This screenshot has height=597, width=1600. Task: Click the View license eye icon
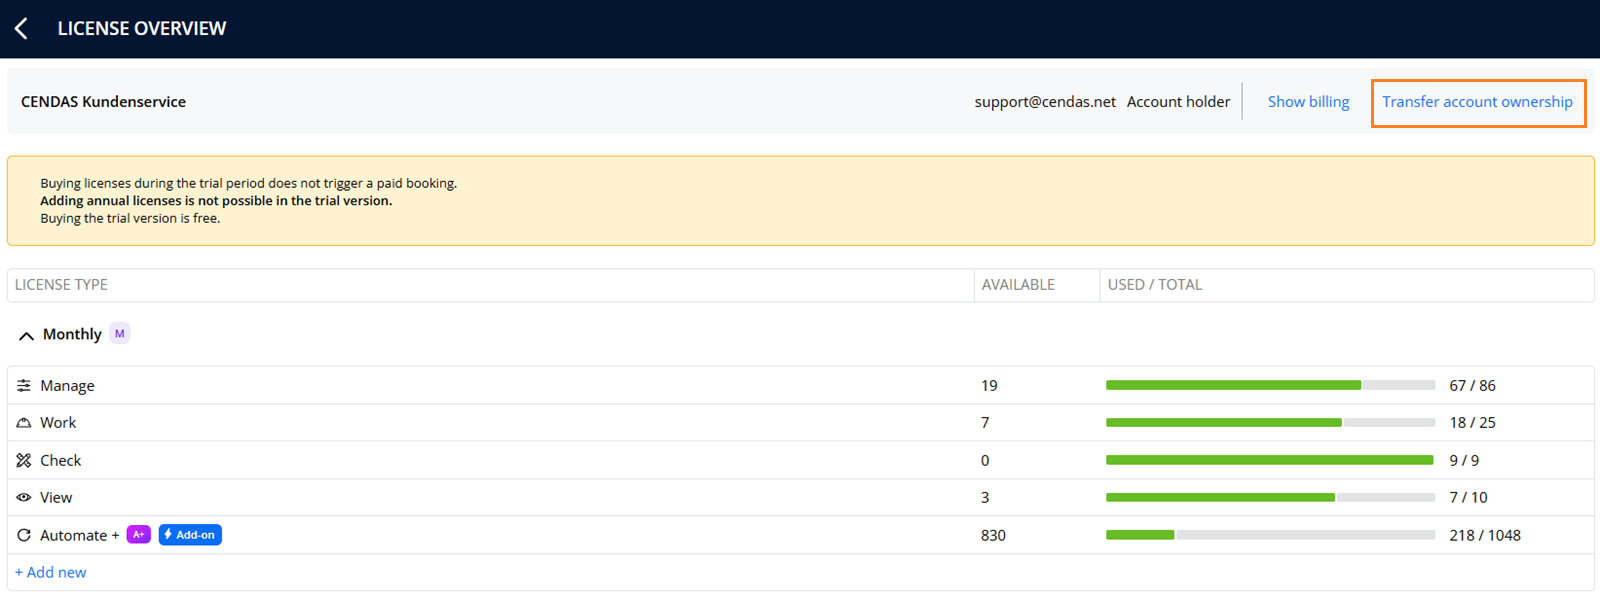[24, 497]
